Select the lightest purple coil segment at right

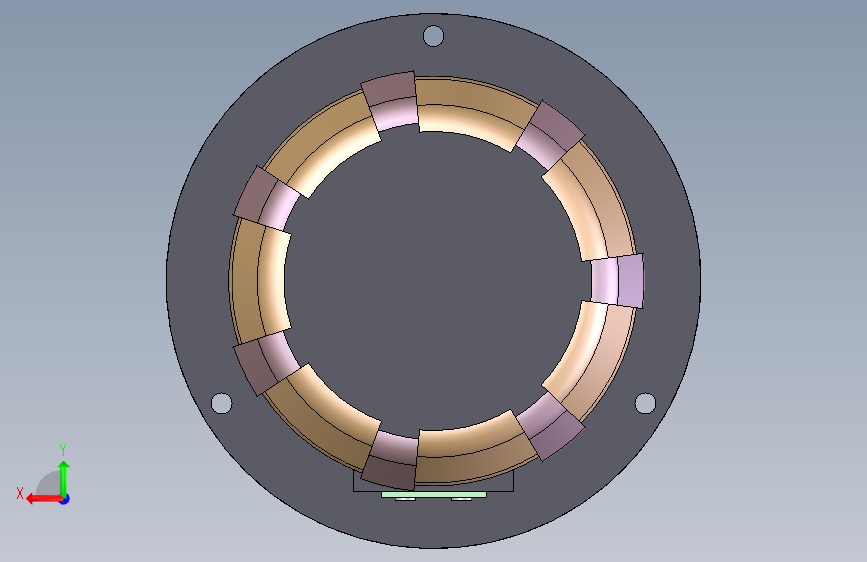(617, 281)
